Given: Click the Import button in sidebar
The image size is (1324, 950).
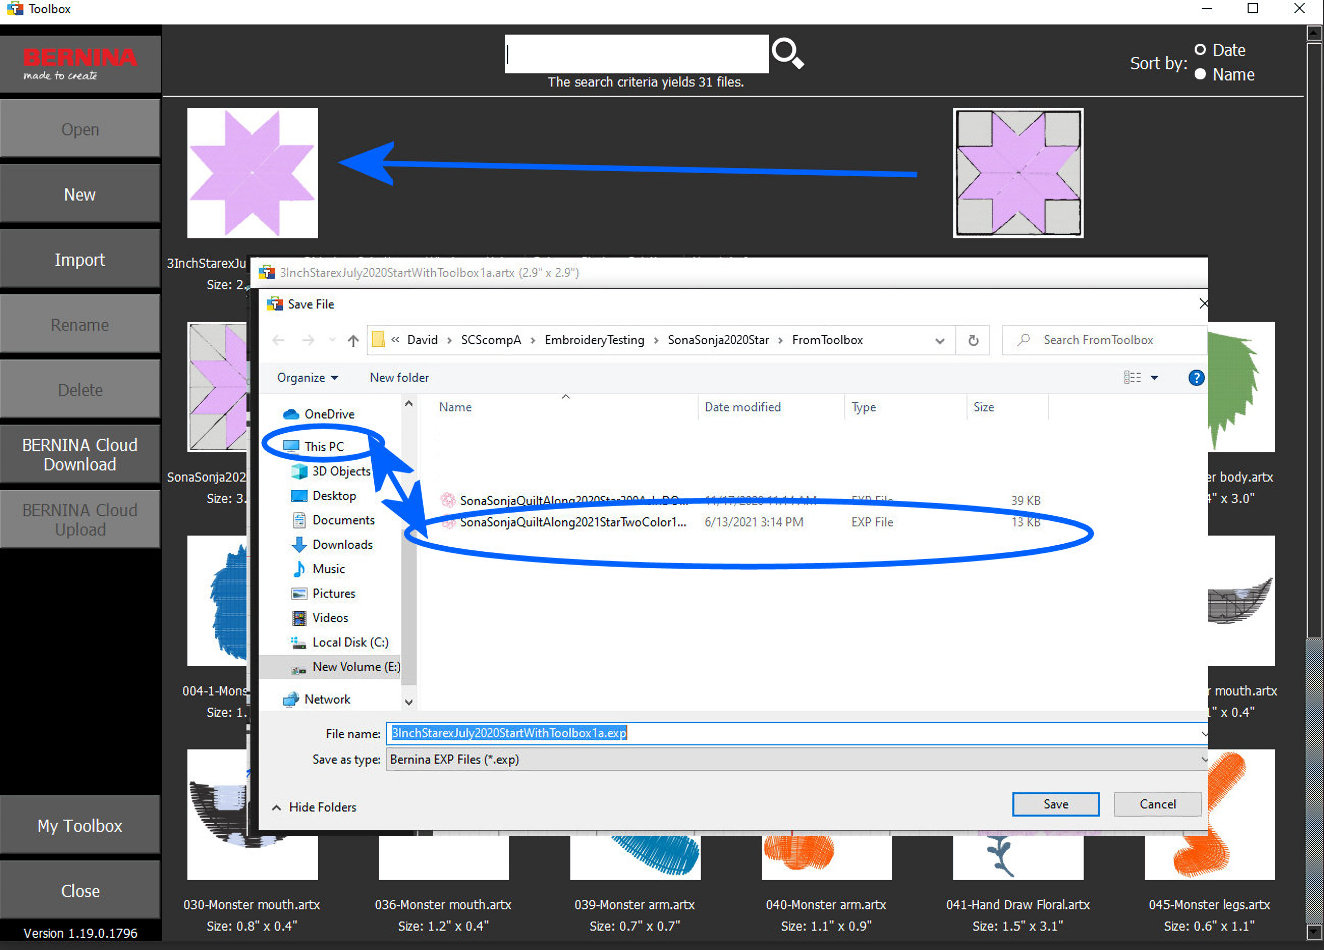Looking at the screenshot, I should click(80, 259).
